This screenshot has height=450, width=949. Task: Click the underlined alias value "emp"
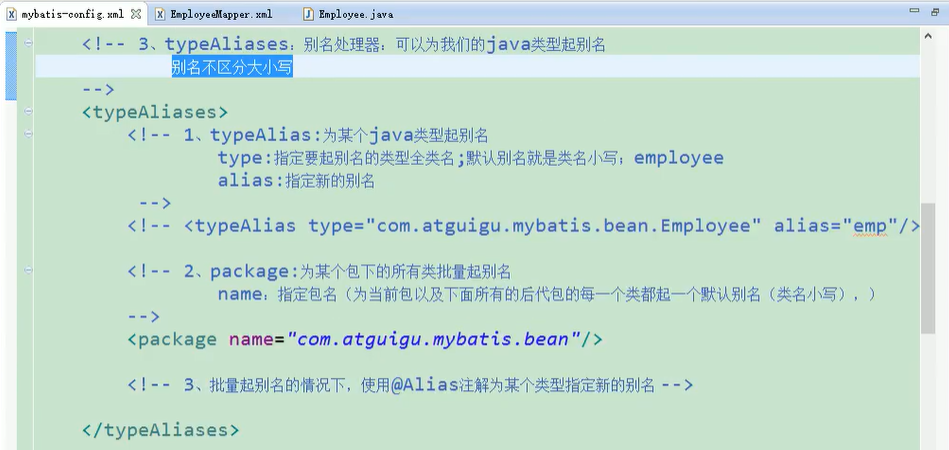coord(869,226)
